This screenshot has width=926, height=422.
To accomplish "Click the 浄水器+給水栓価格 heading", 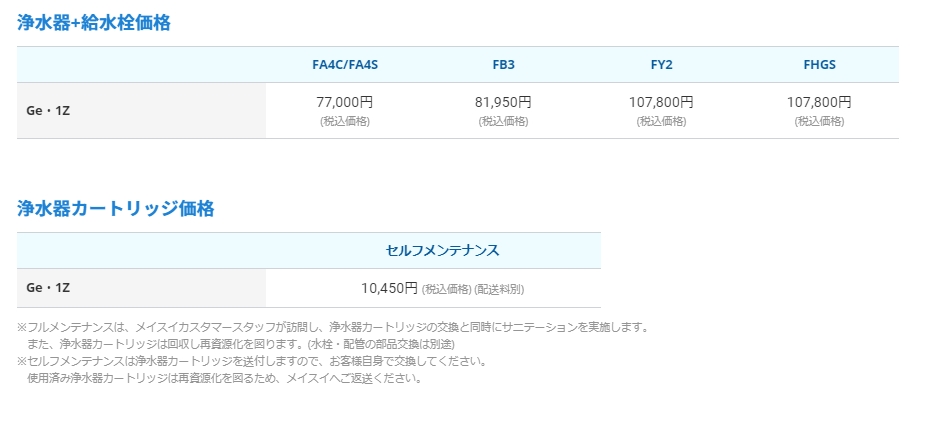I will pos(94,23).
